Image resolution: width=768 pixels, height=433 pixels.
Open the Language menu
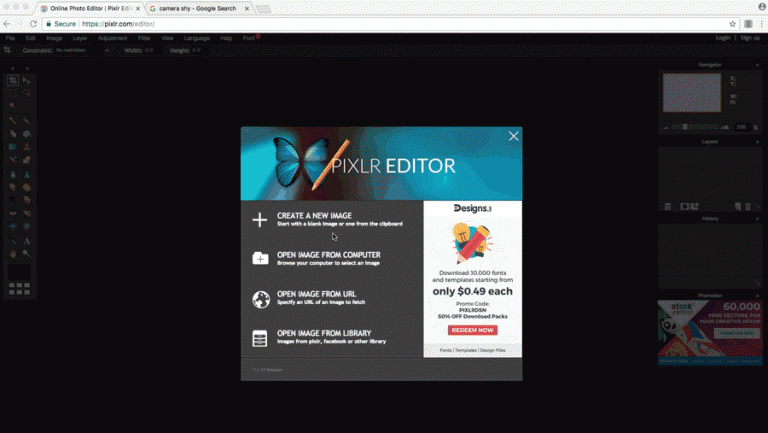[x=197, y=38]
